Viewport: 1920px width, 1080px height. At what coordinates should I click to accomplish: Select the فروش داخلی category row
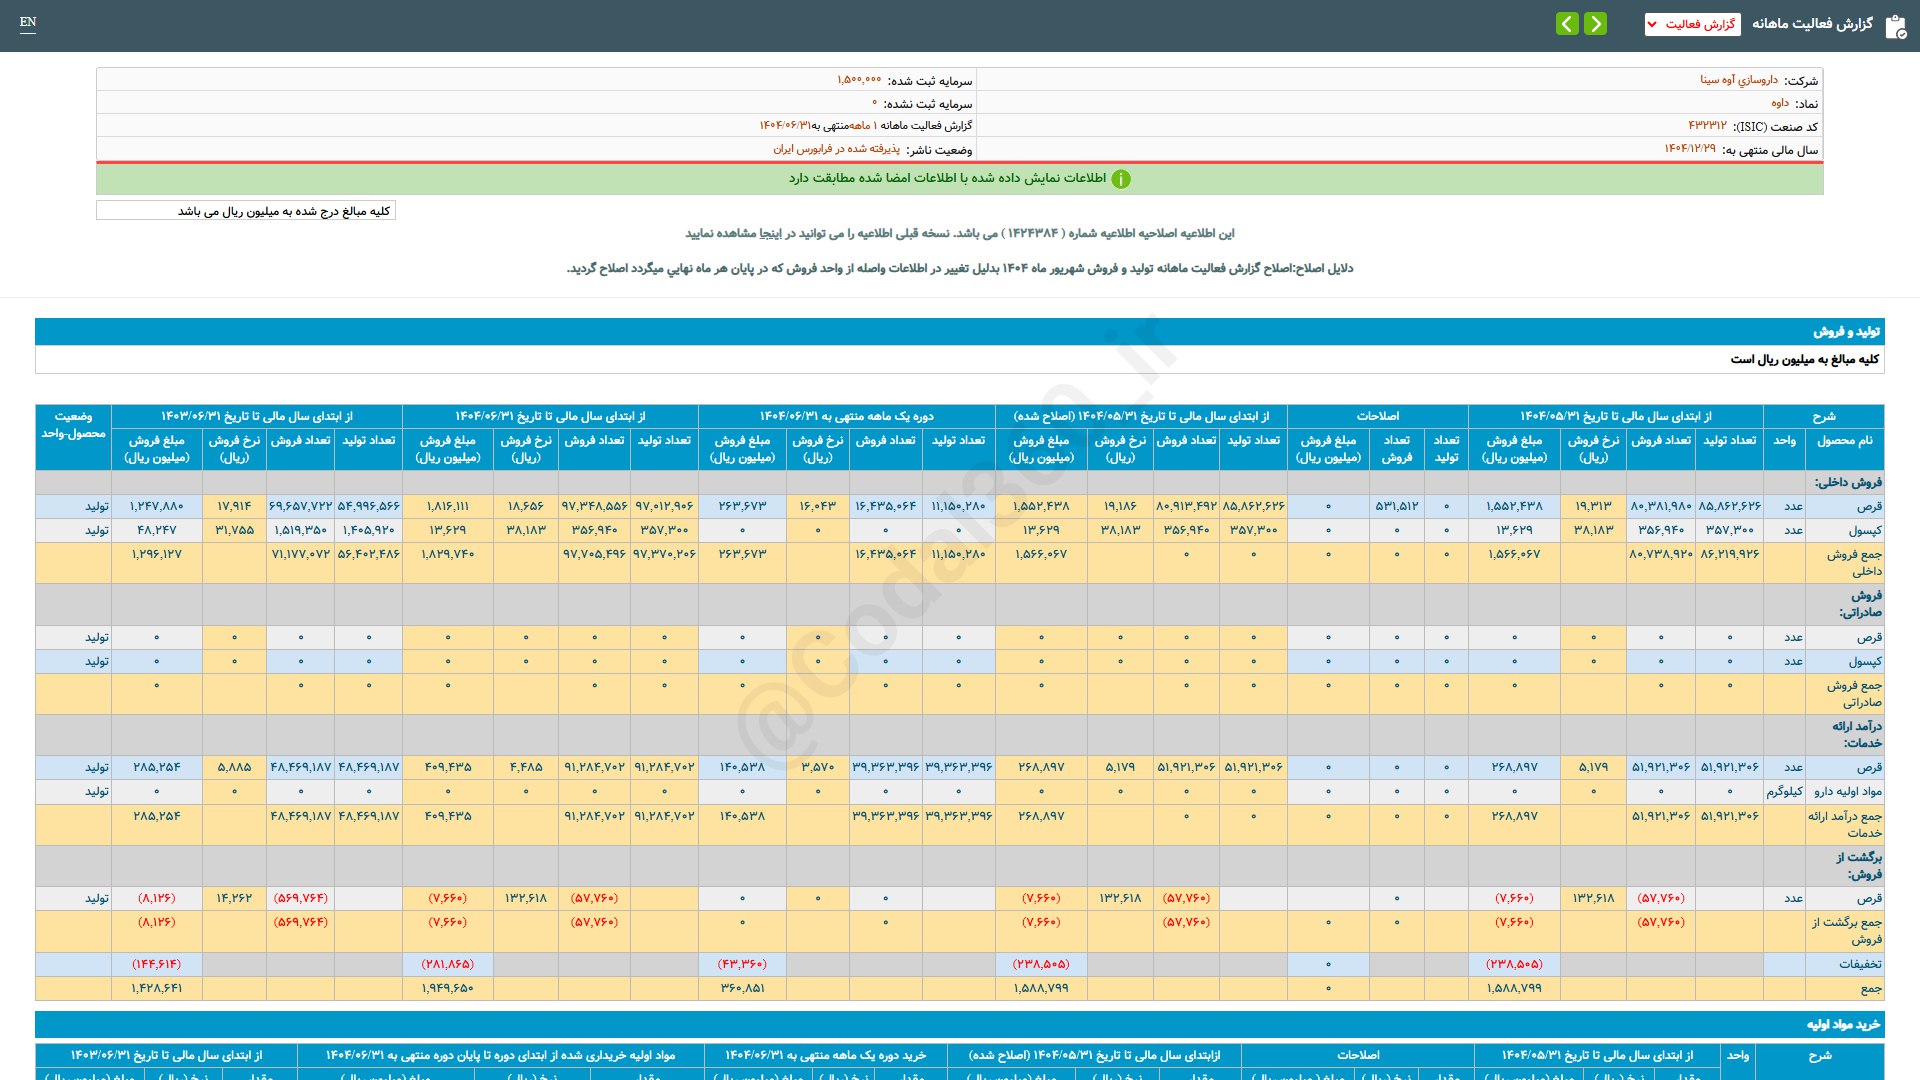click(1848, 482)
